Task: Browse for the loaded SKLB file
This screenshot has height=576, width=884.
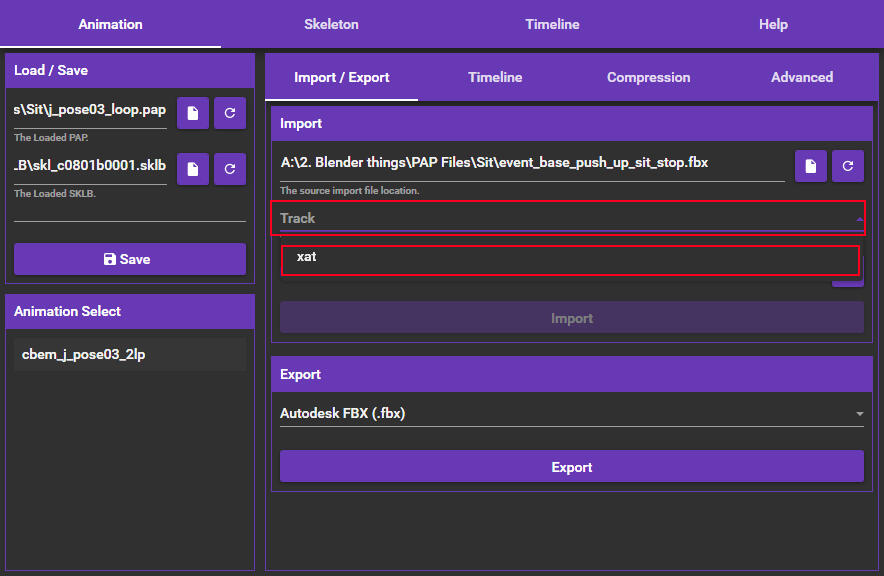Action: click(x=193, y=169)
